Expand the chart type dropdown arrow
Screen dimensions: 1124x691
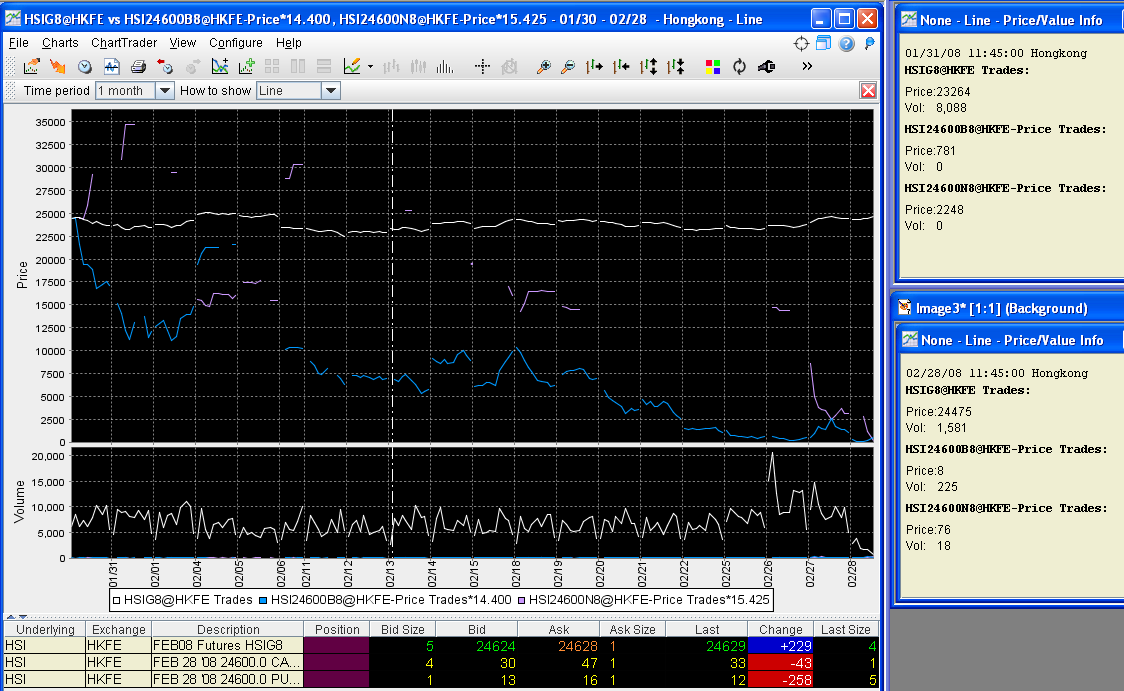[x=370, y=67]
